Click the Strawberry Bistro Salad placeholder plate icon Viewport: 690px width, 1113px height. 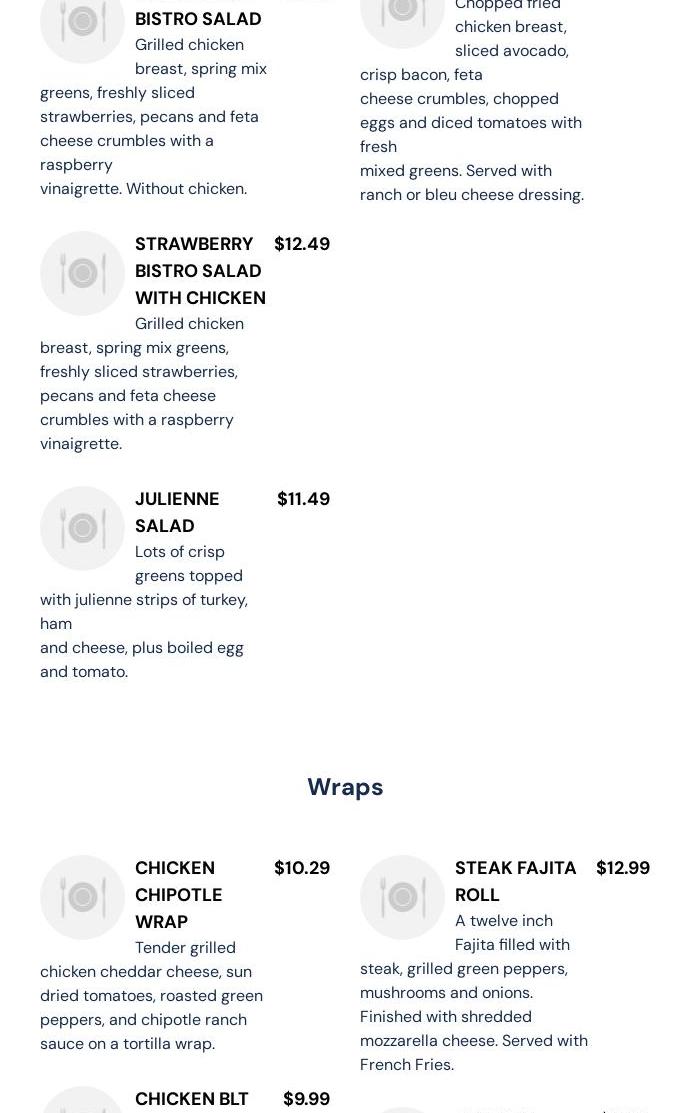82,273
